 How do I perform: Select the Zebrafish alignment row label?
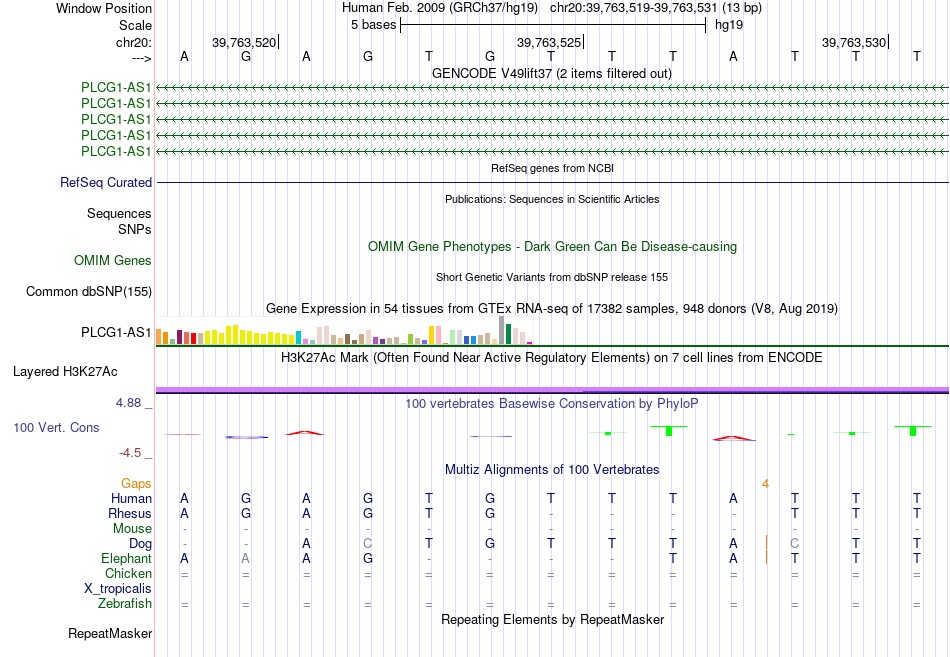point(125,604)
